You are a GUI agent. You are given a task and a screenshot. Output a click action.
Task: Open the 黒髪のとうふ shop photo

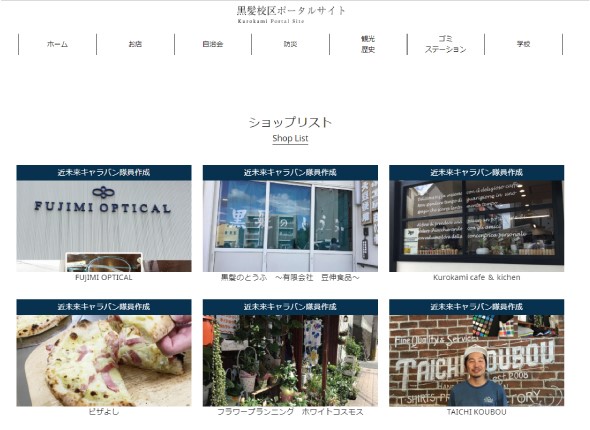coord(290,226)
